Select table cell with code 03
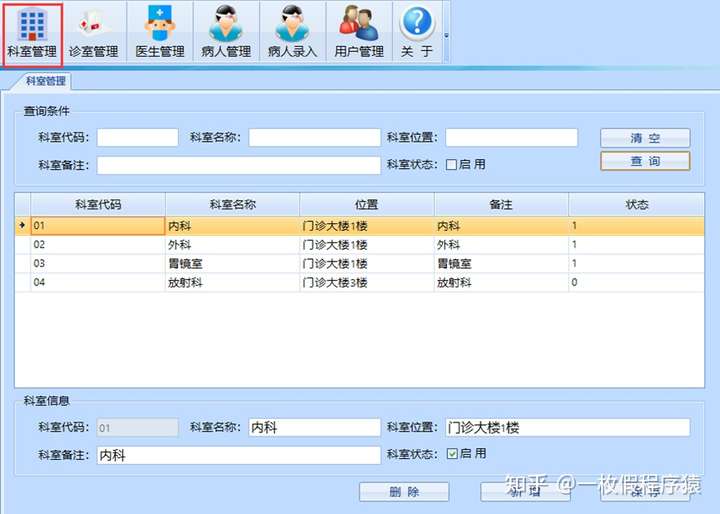The width and height of the screenshot is (720, 514). tap(98, 264)
